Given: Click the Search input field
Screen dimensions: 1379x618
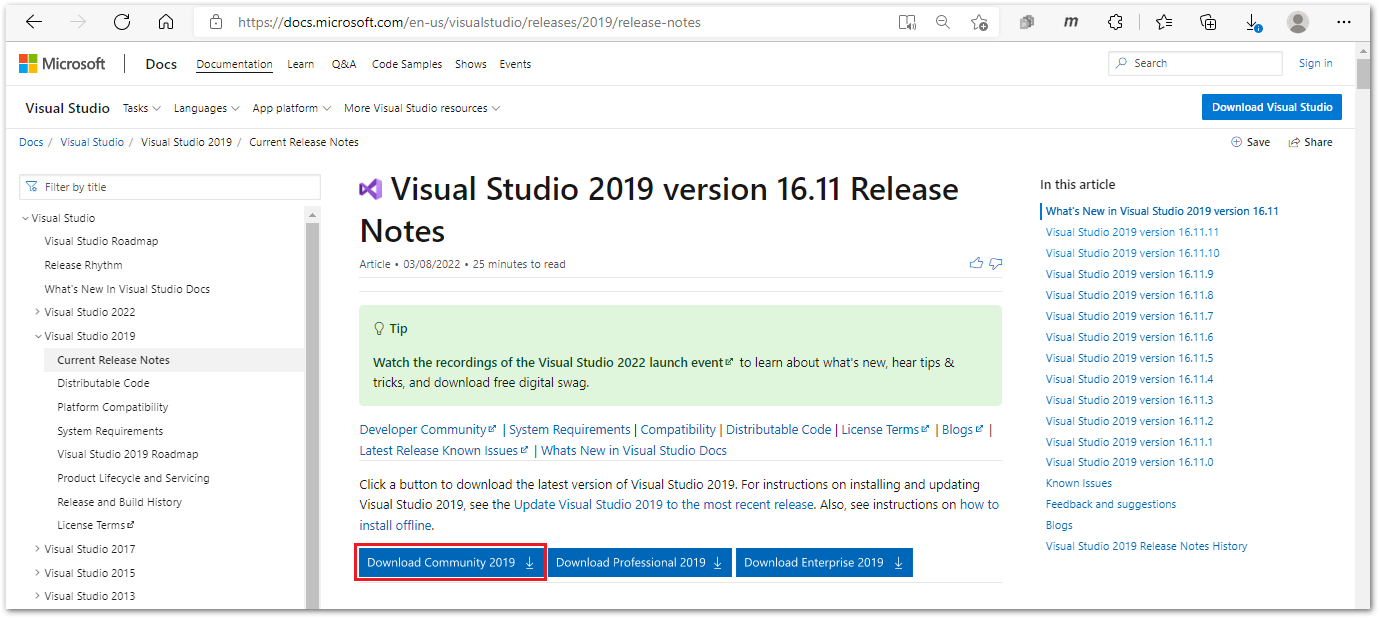Looking at the screenshot, I should pos(1195,63).
